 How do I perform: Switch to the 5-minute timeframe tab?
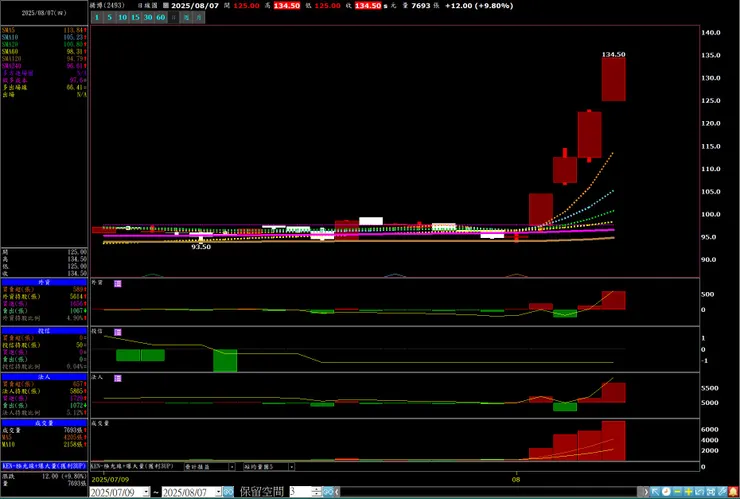click(x=109, y=17)
